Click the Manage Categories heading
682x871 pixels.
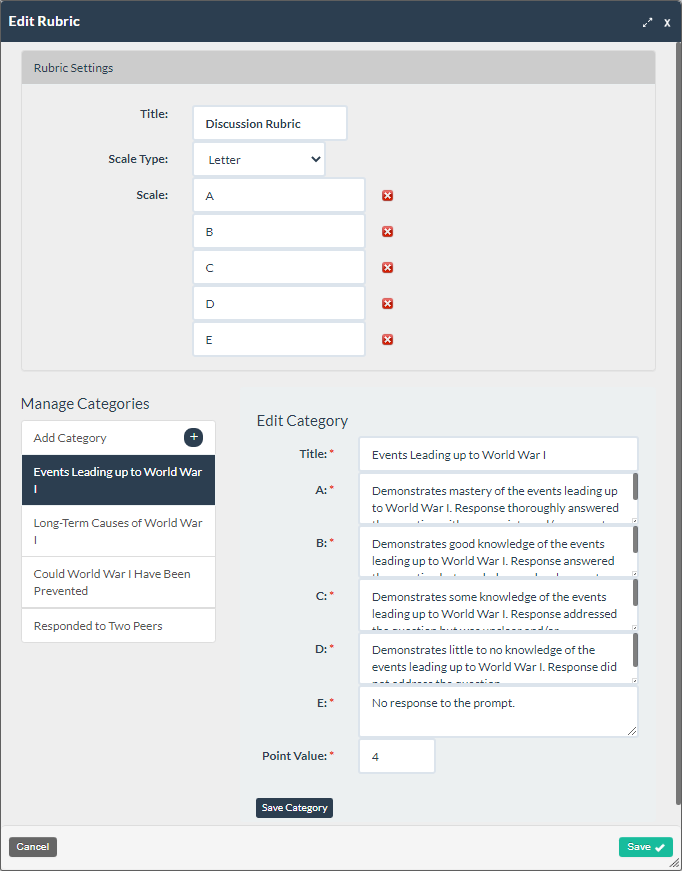pyautogui.click(x=85, y=404)
